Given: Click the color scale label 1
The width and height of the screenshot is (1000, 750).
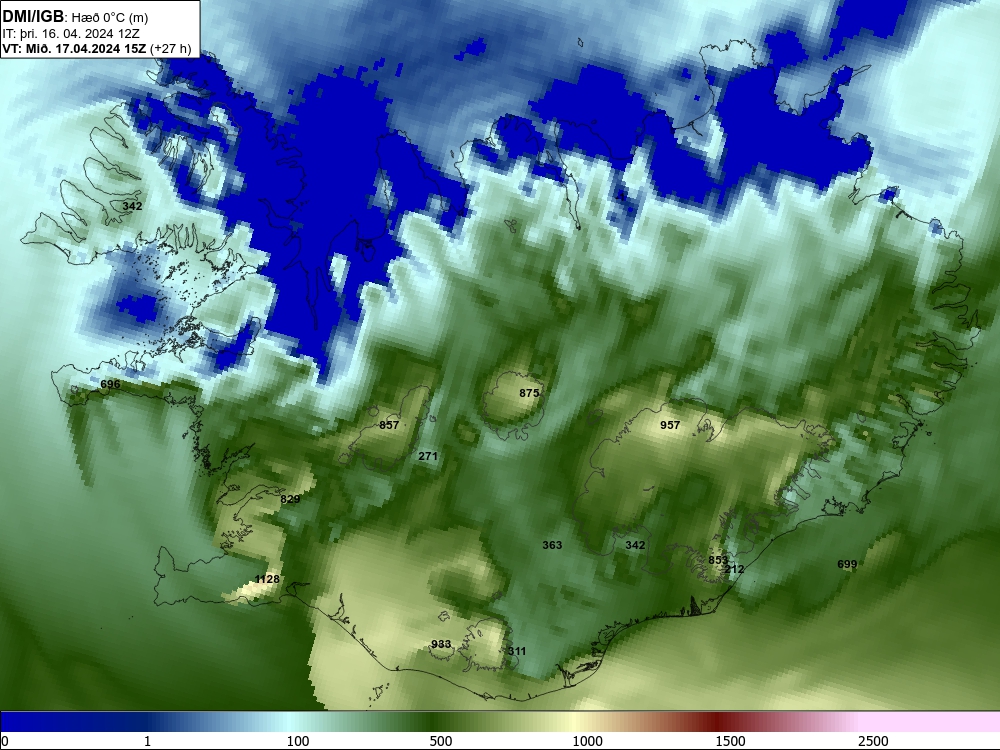Looking at the screenshot, I should click(147, 741).
